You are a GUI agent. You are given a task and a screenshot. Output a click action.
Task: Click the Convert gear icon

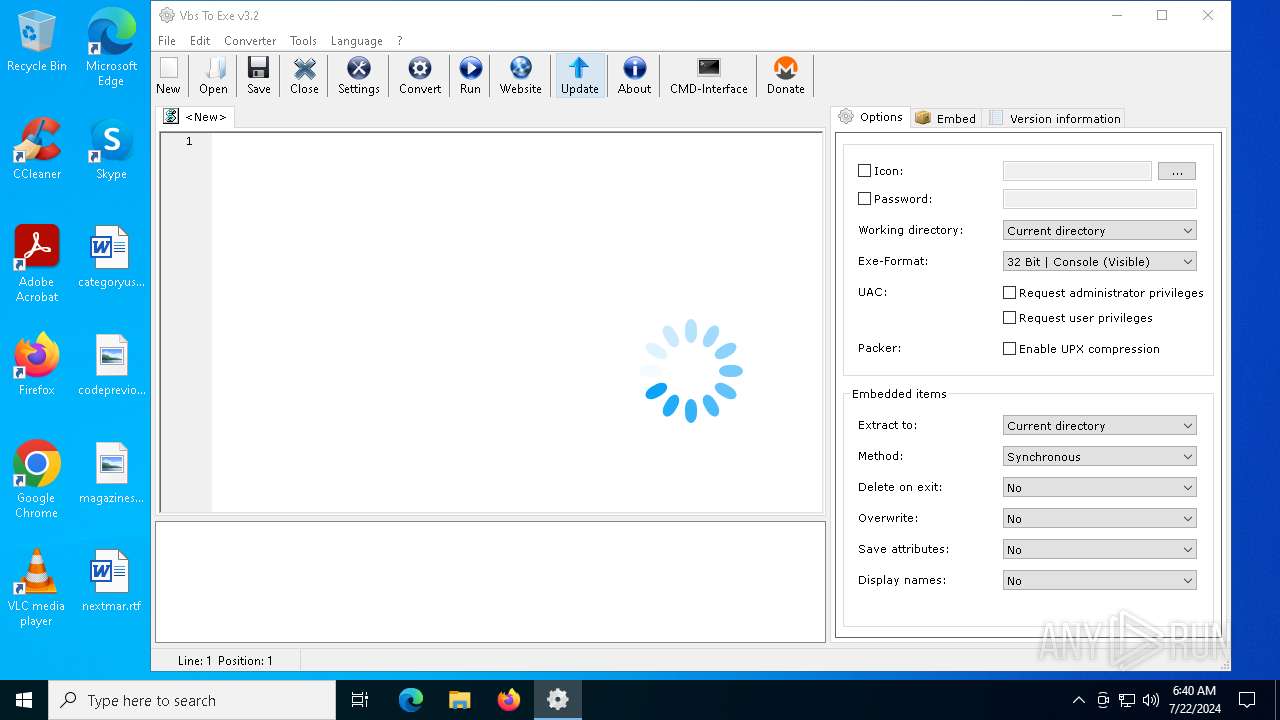click(420, 76)
